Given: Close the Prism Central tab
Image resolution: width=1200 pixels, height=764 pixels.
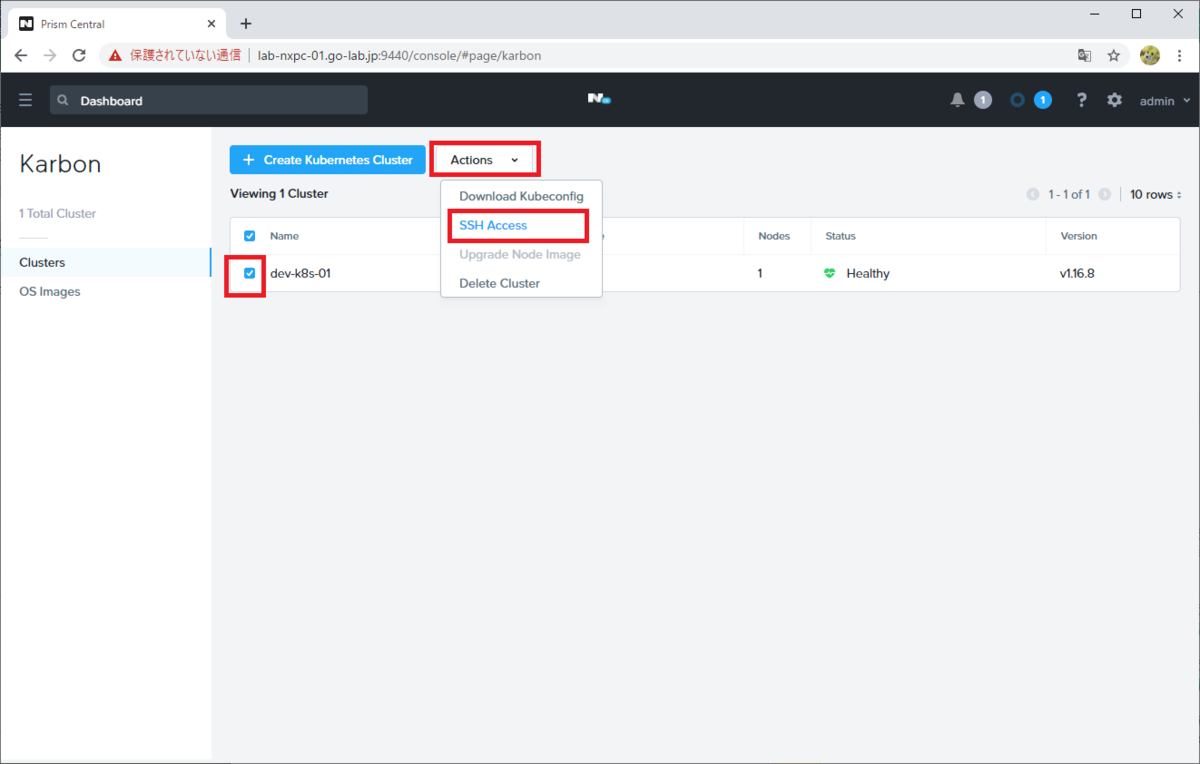Looking at the screenshot, I should [211, 24].
